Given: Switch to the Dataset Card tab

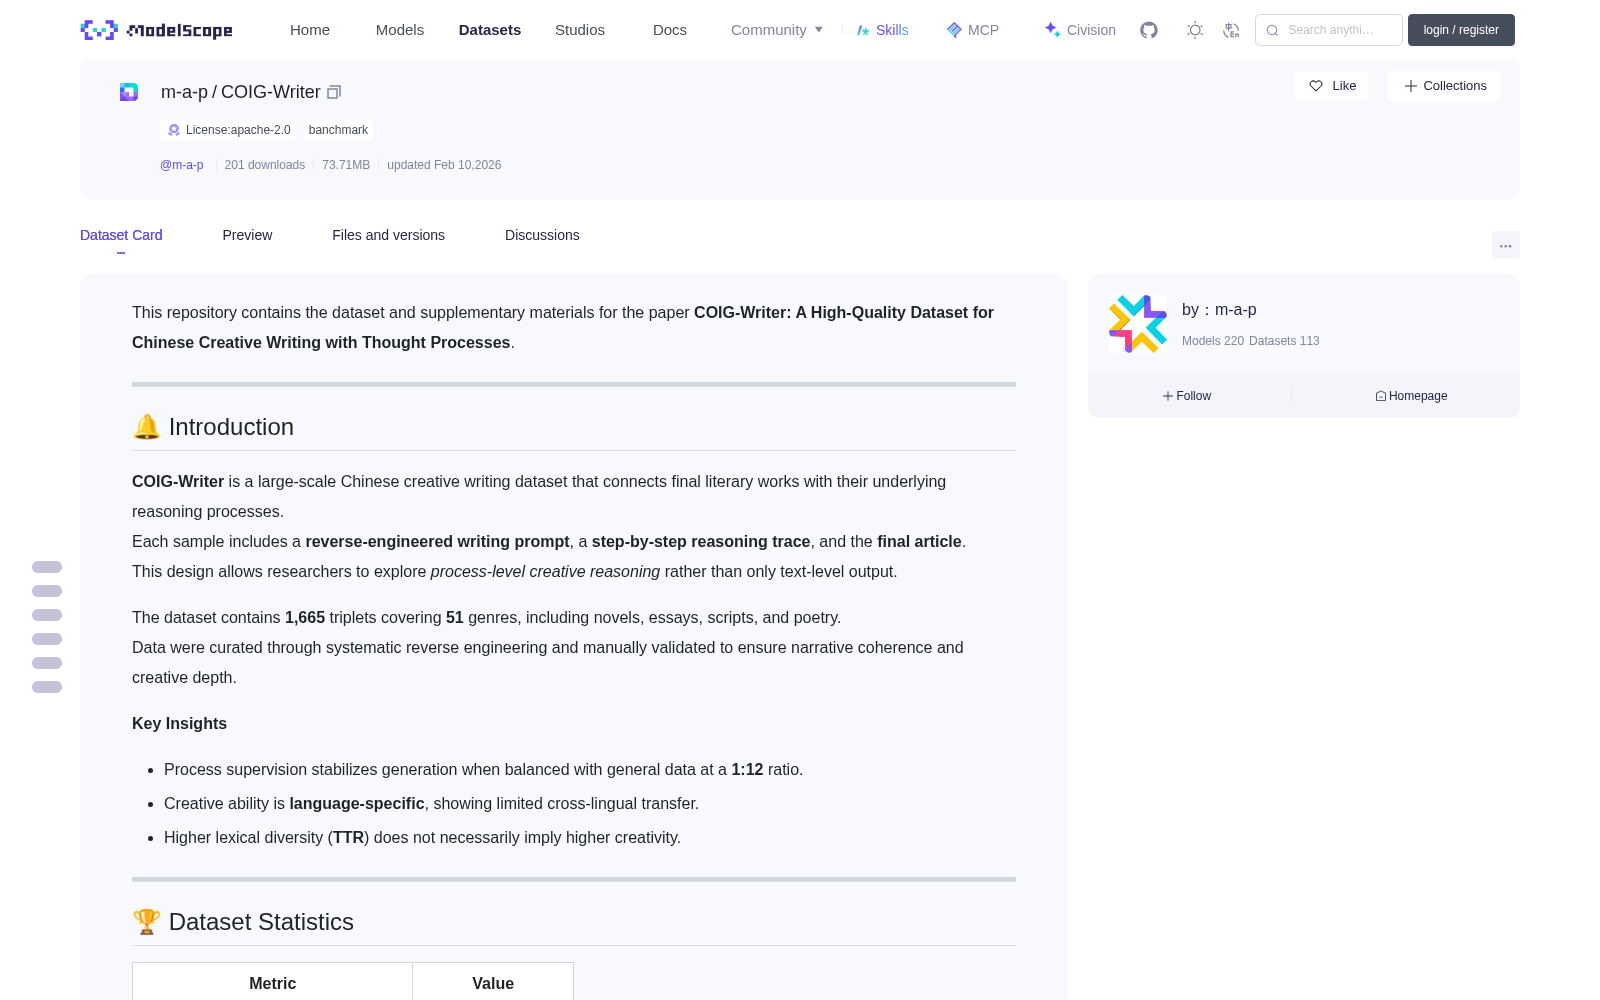Looking at the screenshot, I should 121,235.
